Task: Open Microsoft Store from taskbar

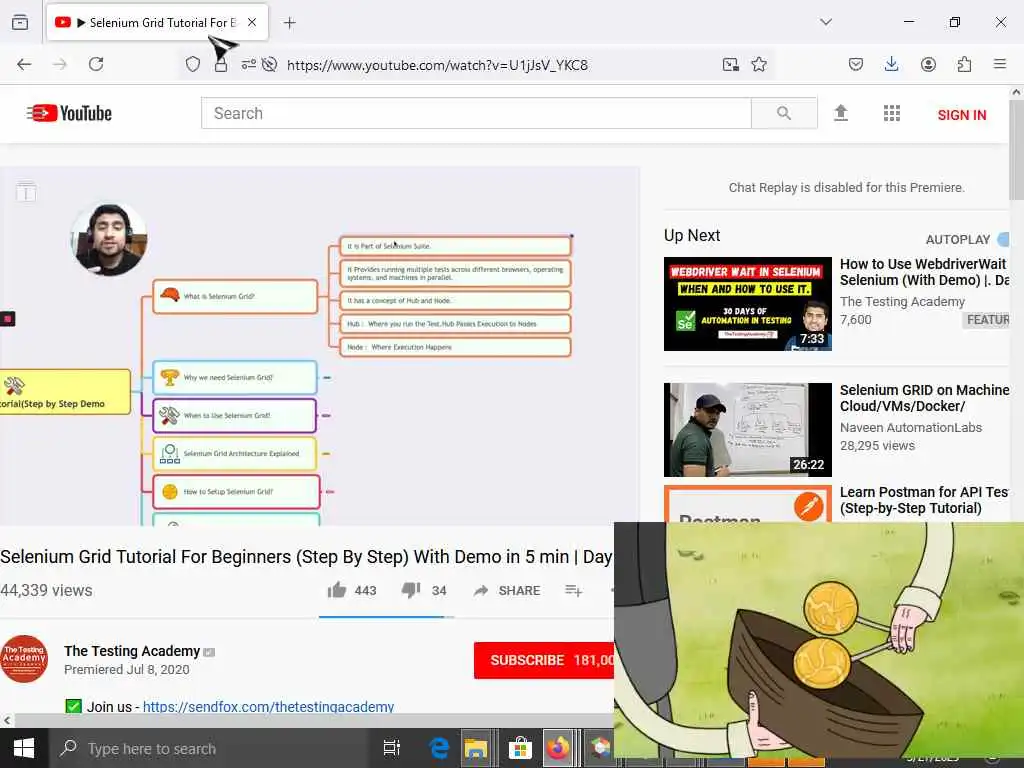Action: 520,748
